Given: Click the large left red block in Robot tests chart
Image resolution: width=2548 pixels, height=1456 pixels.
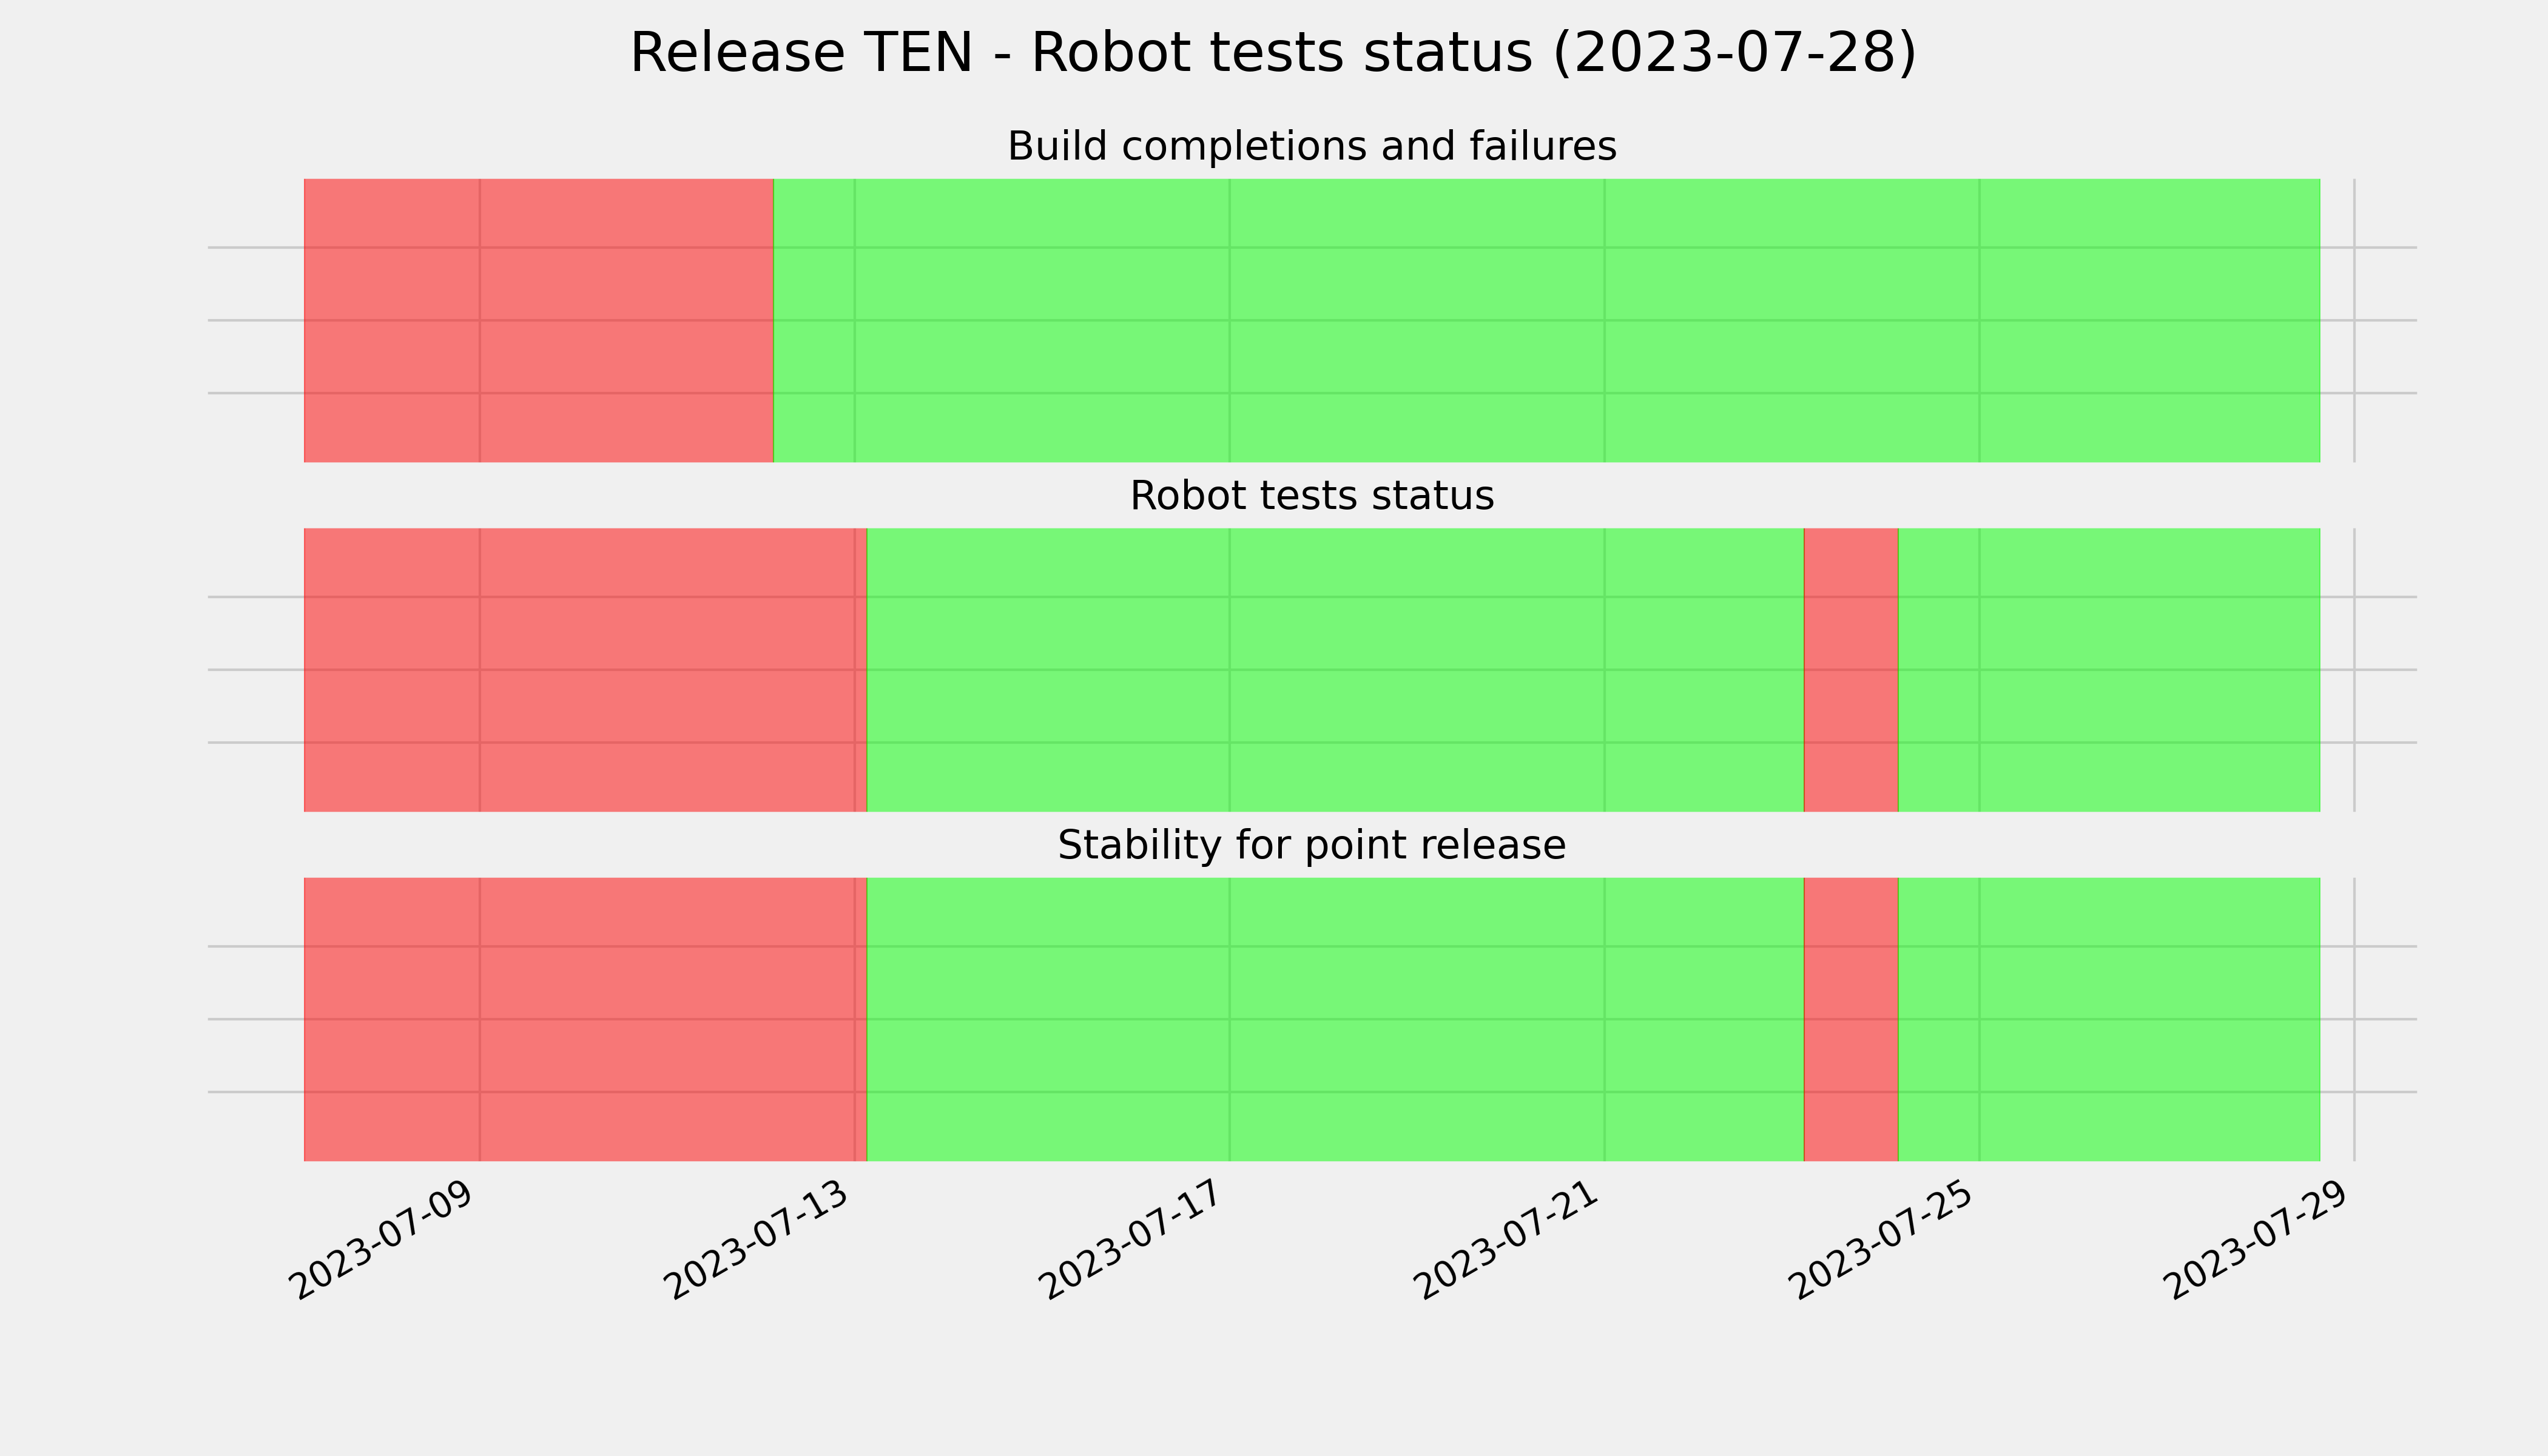Looking at the screenshot, I should (x=585, y=670).
